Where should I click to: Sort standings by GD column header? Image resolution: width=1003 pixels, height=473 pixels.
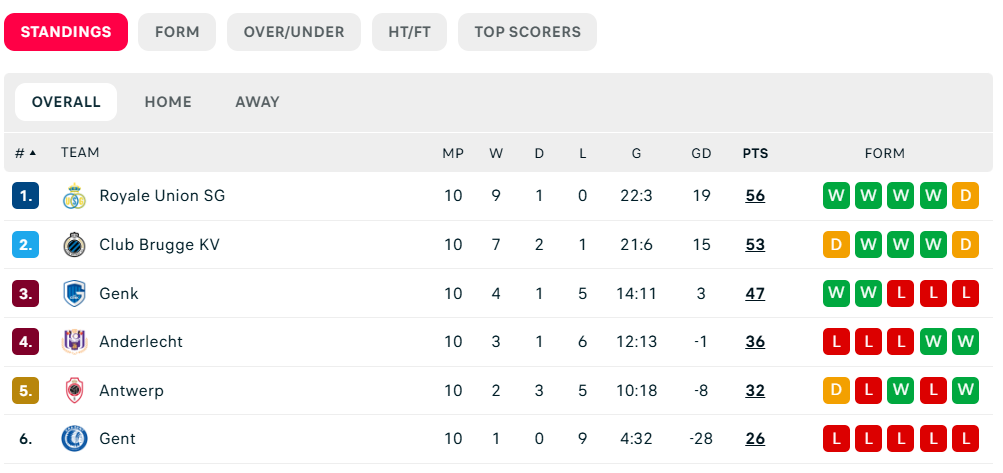(701, 153)
